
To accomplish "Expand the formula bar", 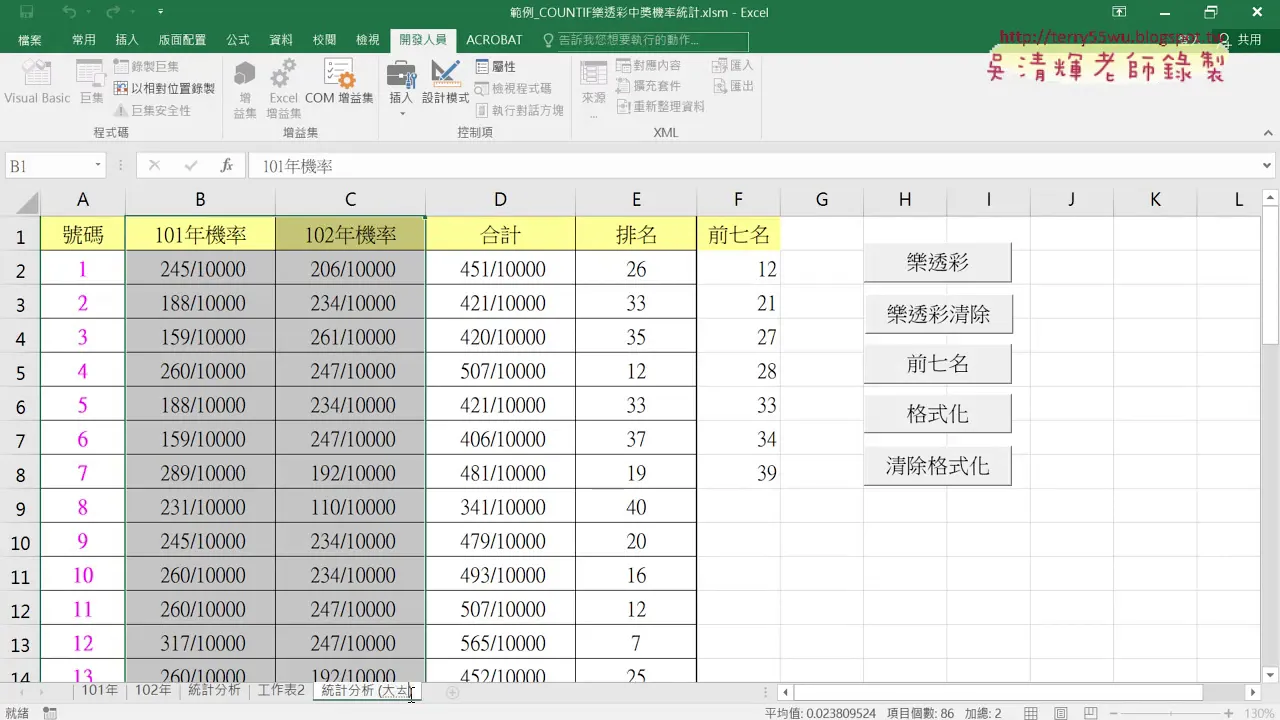I will (x=1268, y=166).
